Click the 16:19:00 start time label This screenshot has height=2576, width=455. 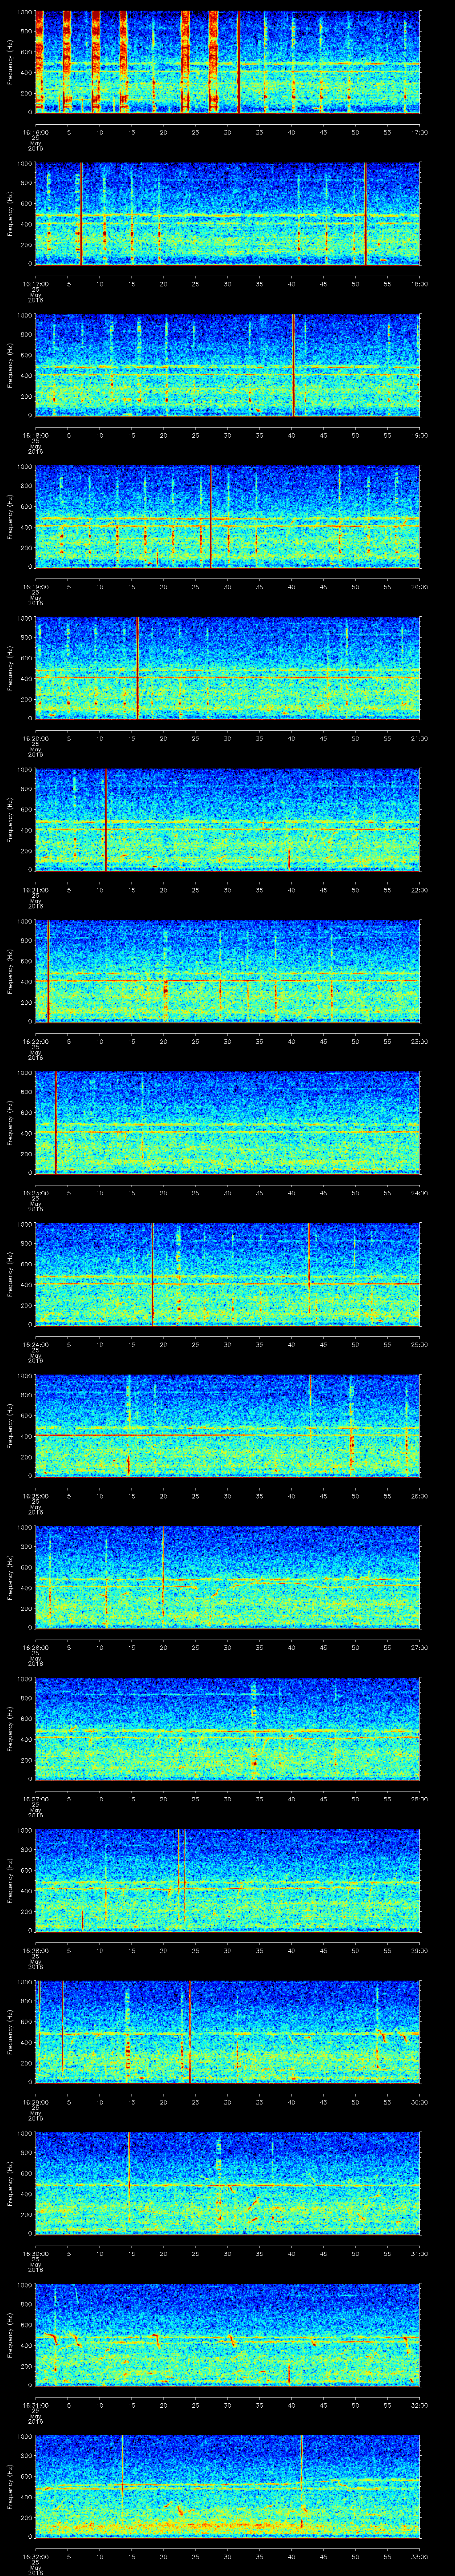pos(36,587)
